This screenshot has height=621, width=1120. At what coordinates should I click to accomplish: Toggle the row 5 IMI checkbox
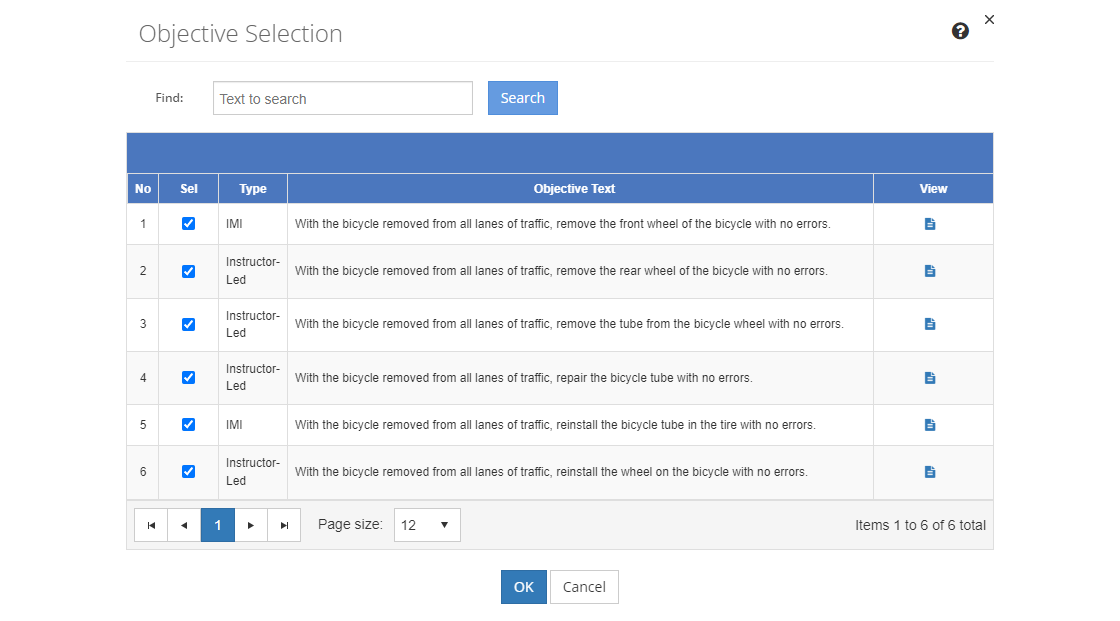pyautogui.click(x=189, y=424)
